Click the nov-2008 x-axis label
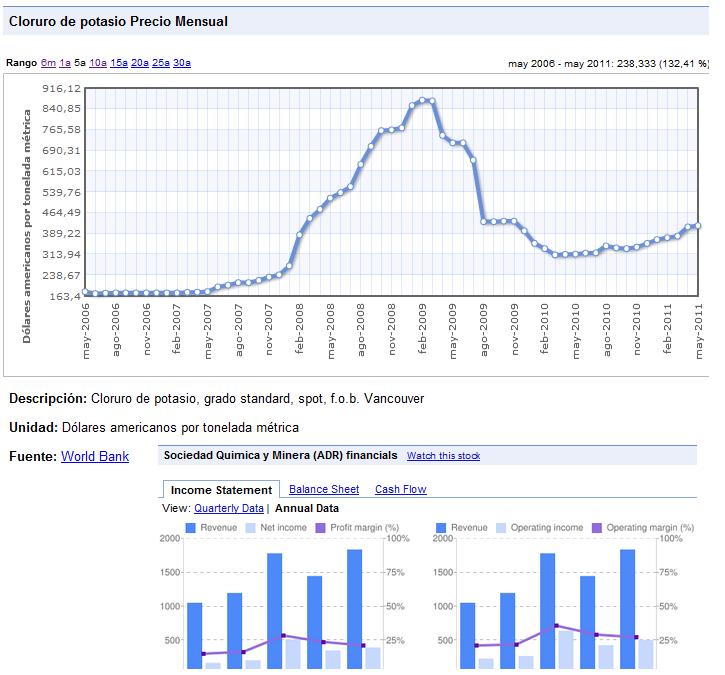 tap(392, 329)
